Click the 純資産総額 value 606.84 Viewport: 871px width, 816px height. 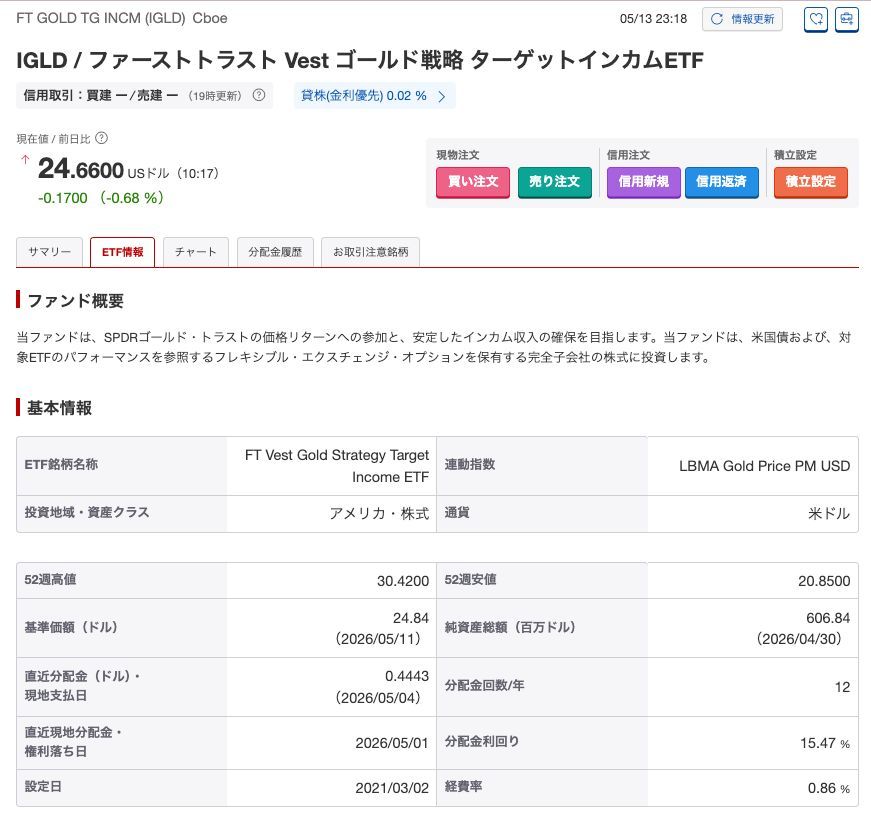828,618
